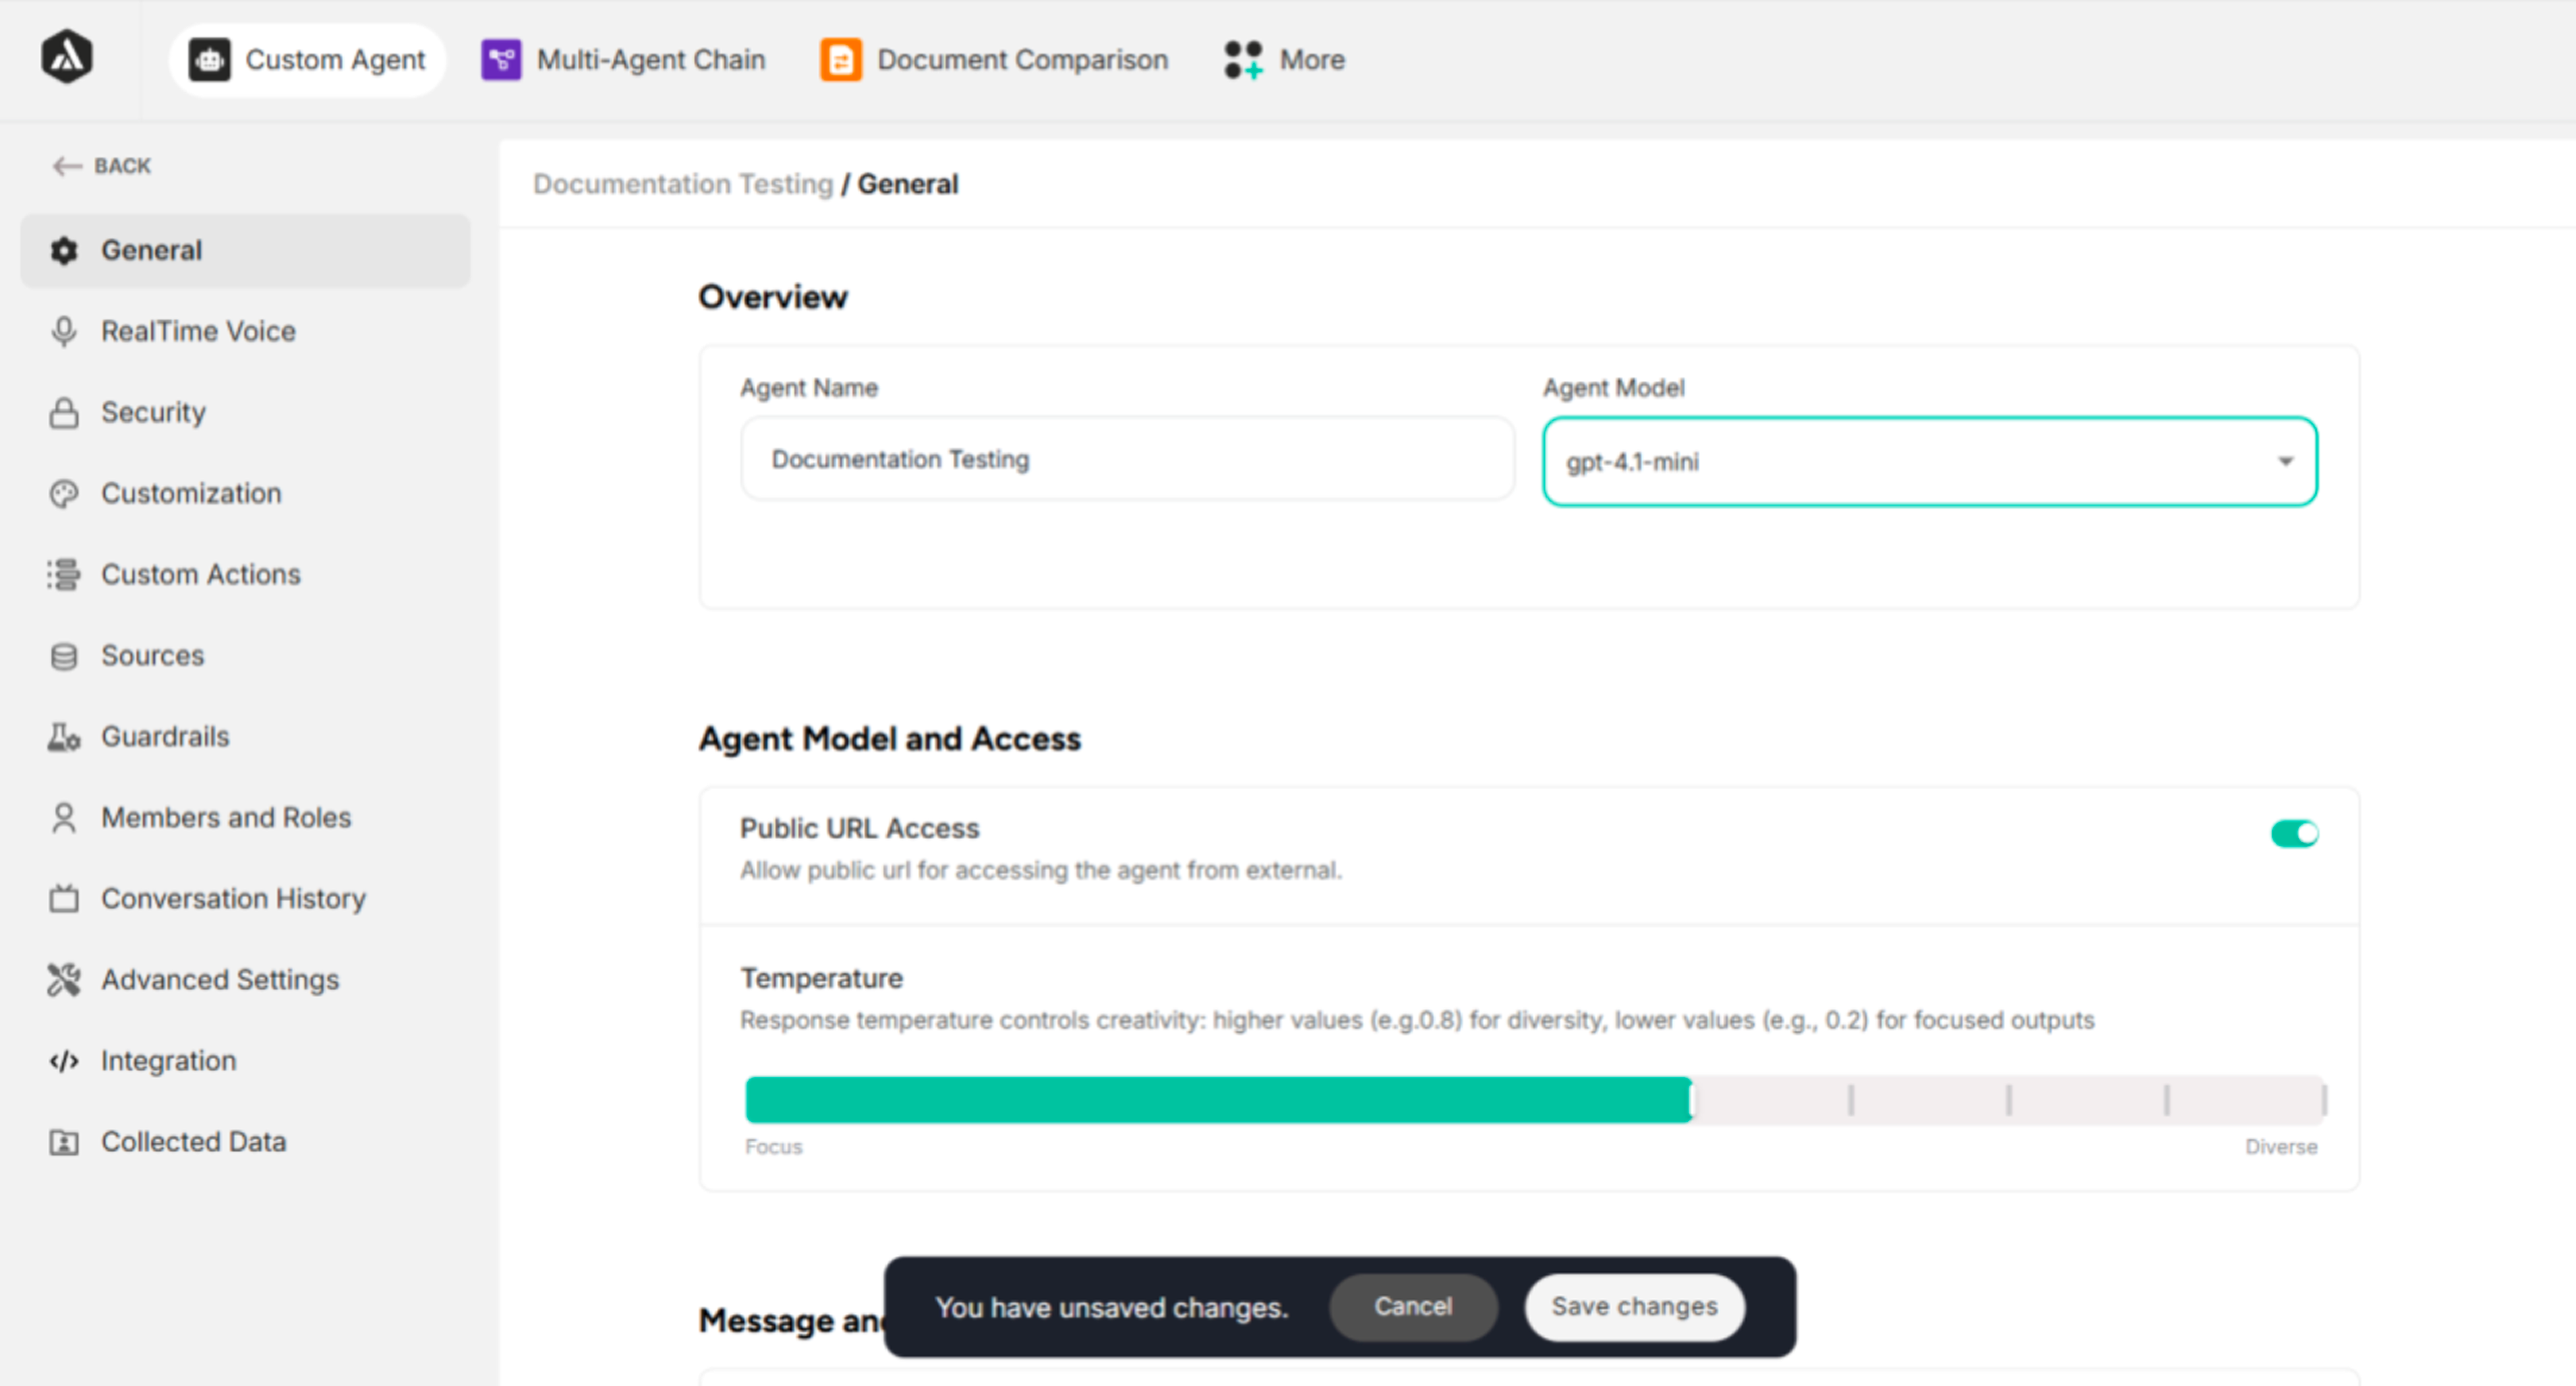Switch to Multi-Agent Chain tab
2576x1386 pixels.
pyautogui.click(x=624, y=60)
